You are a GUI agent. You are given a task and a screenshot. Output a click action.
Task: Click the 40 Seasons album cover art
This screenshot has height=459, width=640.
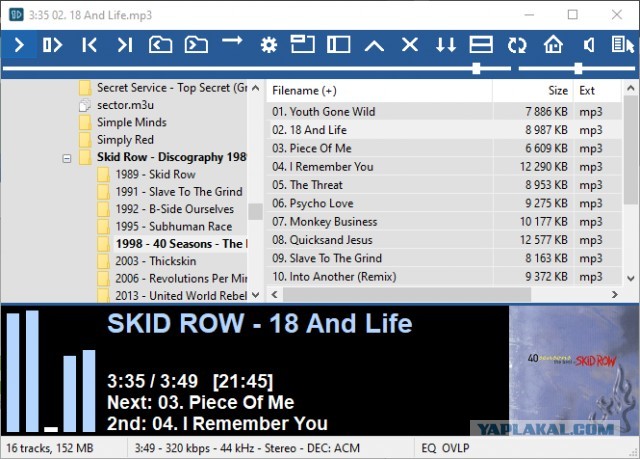click(574, 370)
